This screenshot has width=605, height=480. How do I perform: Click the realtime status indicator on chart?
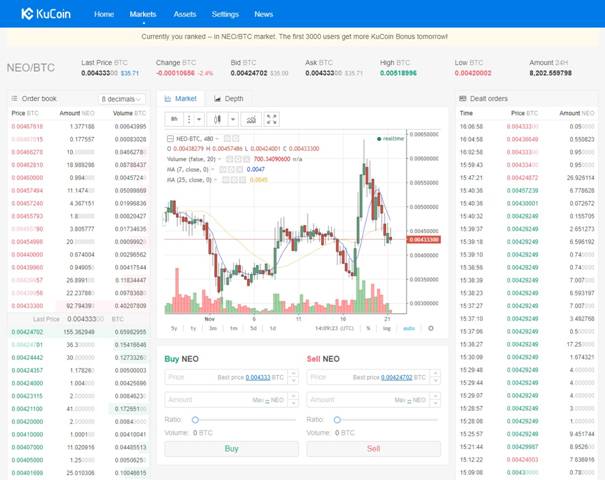[390, 139]
